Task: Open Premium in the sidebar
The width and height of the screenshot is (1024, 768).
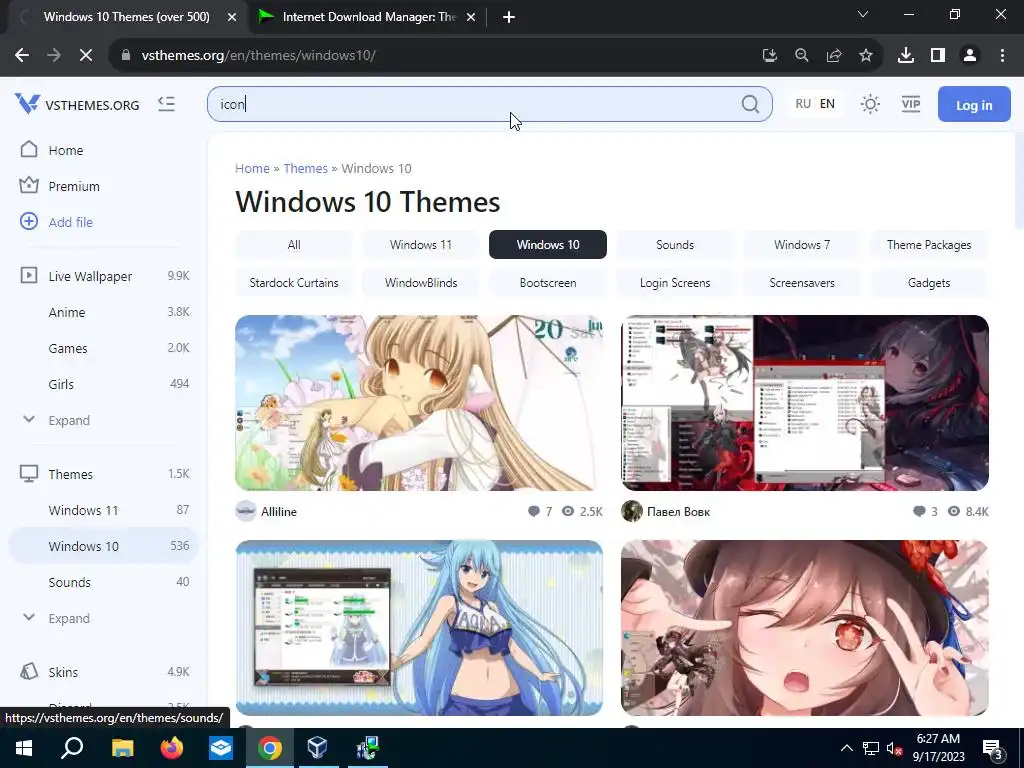Action: [x=74, y=186]
